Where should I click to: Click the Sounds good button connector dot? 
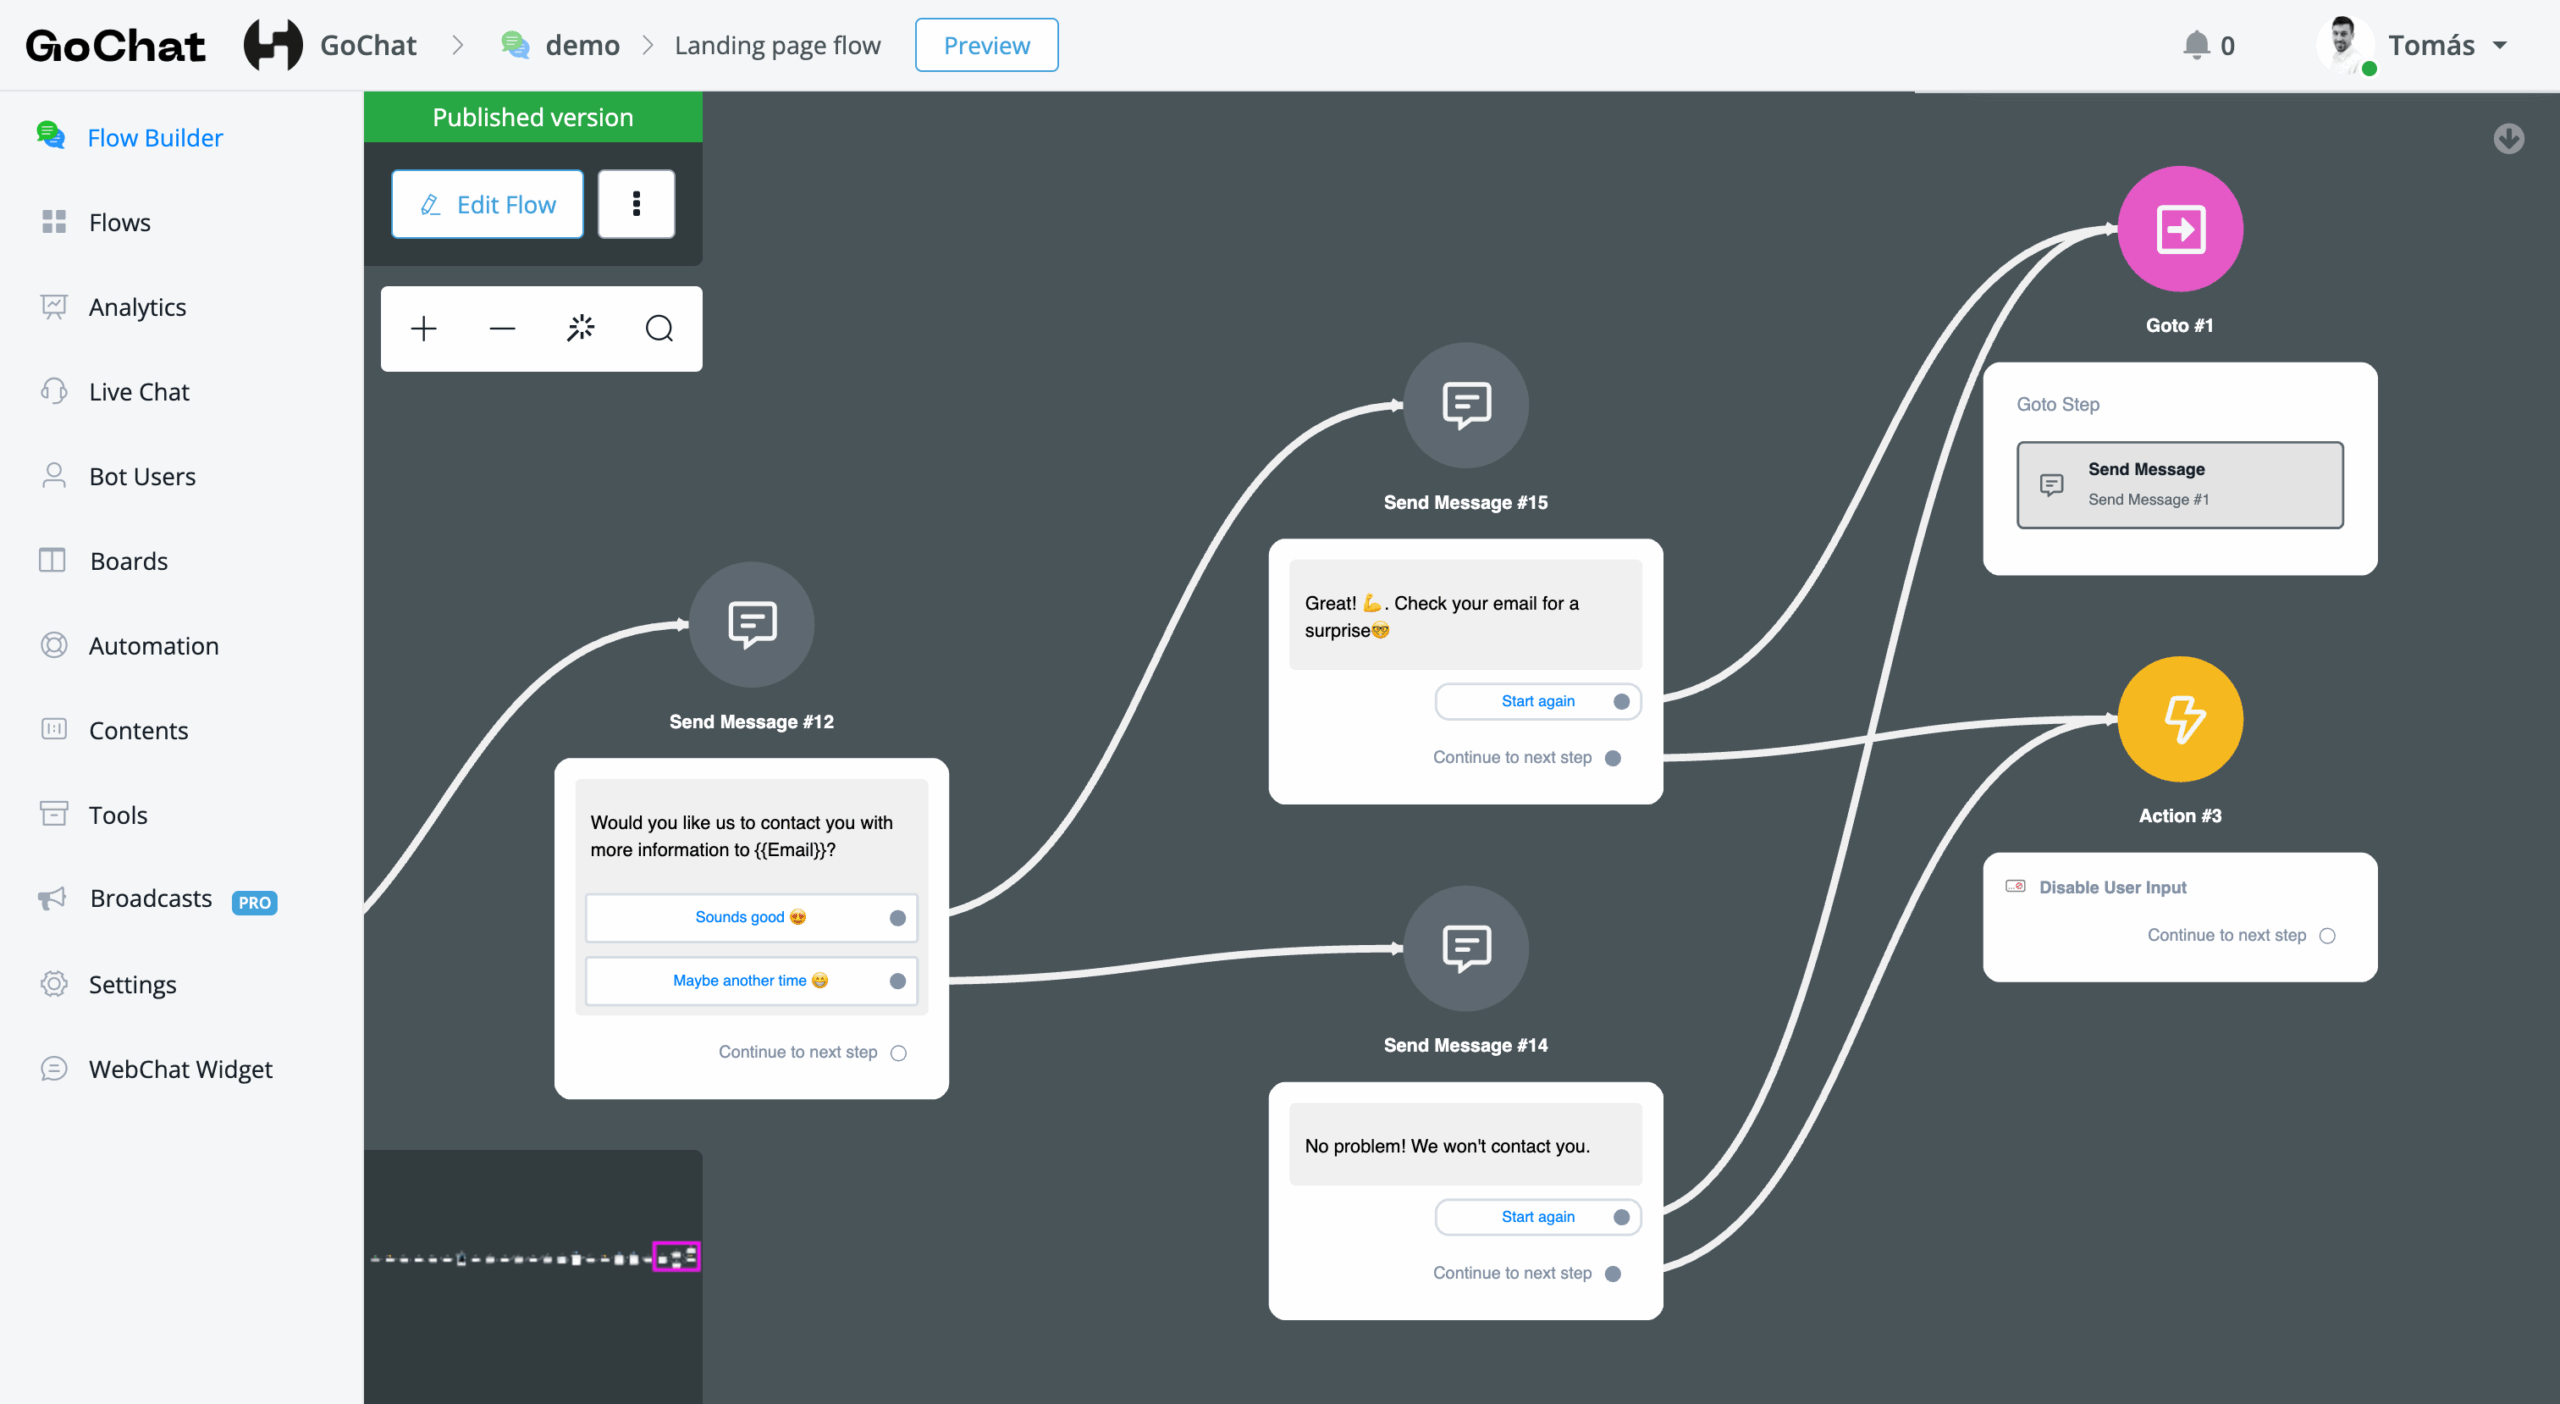[898, 918]
